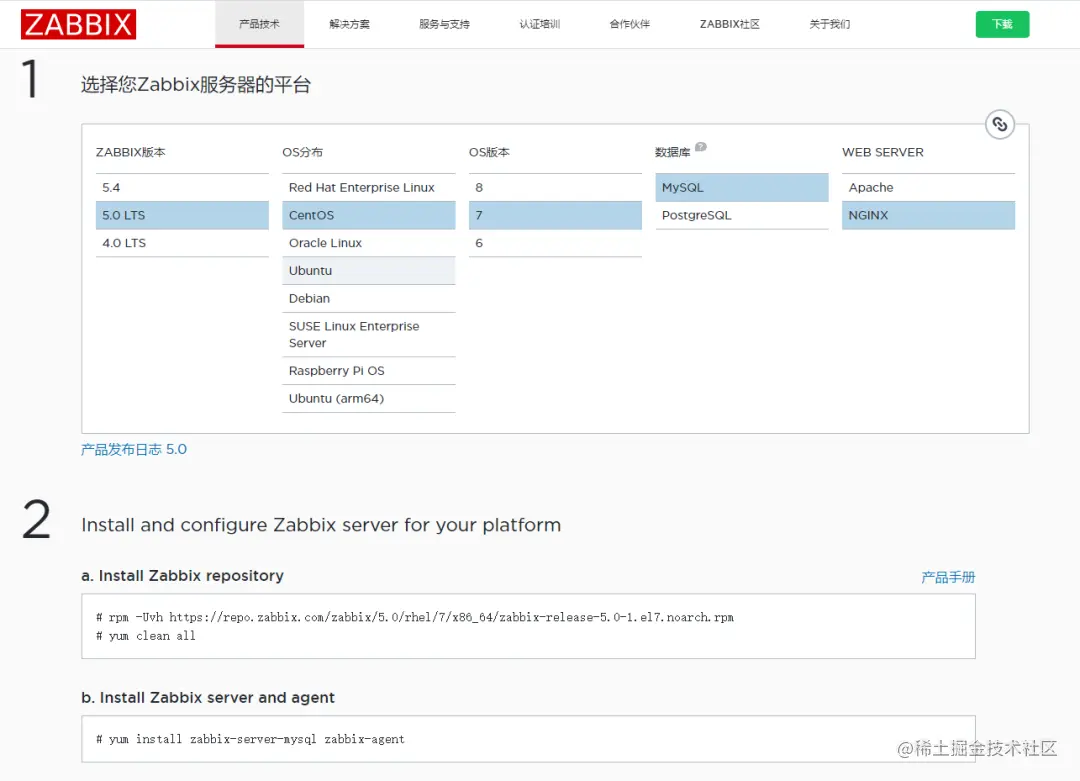Choose CentOS as OS distribution
The height and width of the screenshot is (781, 1080).
(368, 215)
